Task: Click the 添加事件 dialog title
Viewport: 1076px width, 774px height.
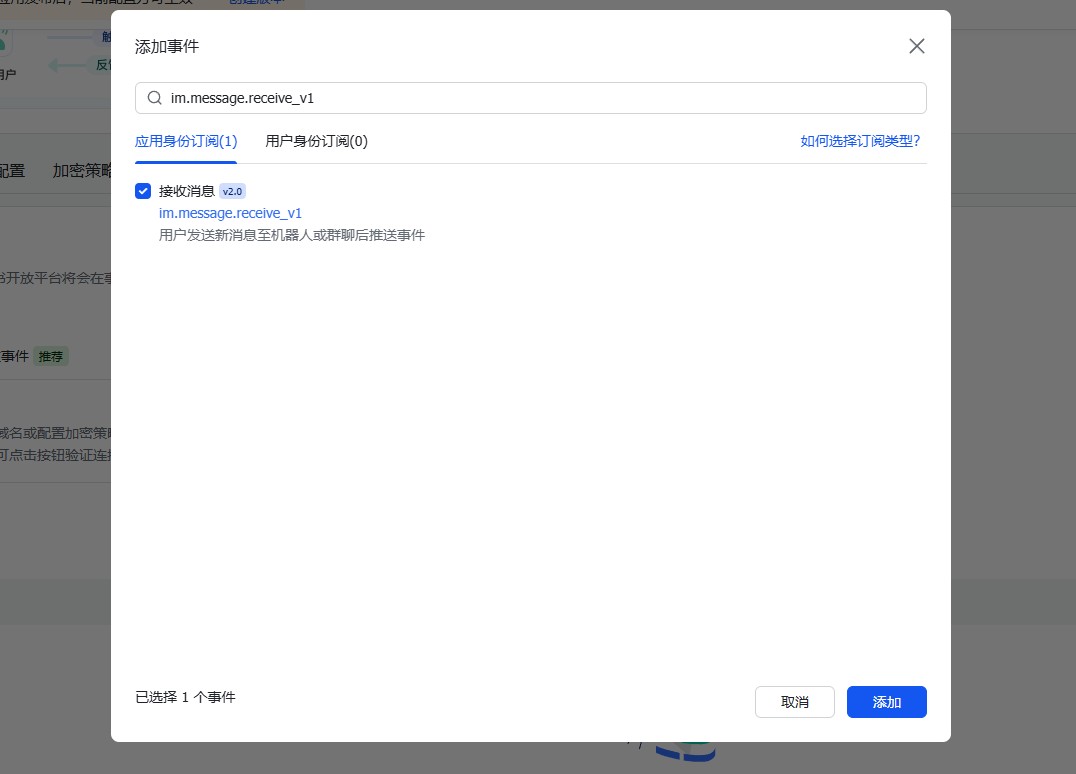Action: (167, 47)
